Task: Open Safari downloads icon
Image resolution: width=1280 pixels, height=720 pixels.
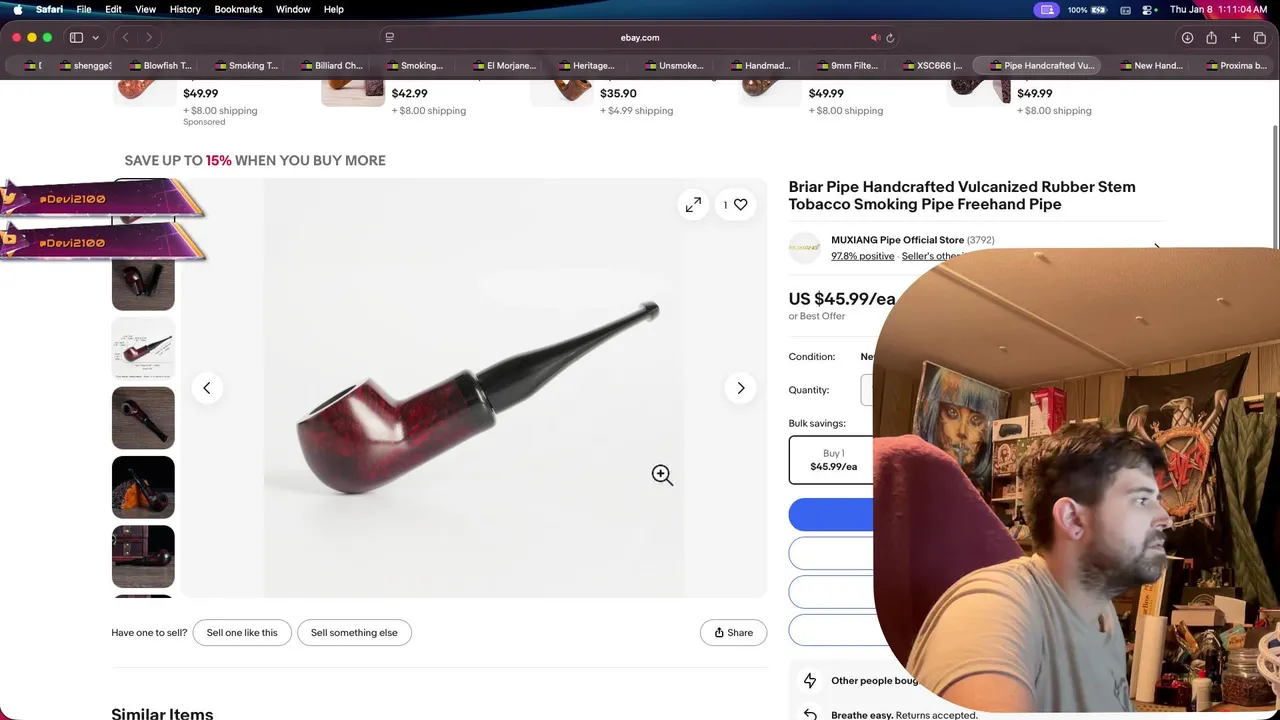Action: point(1187,38)
